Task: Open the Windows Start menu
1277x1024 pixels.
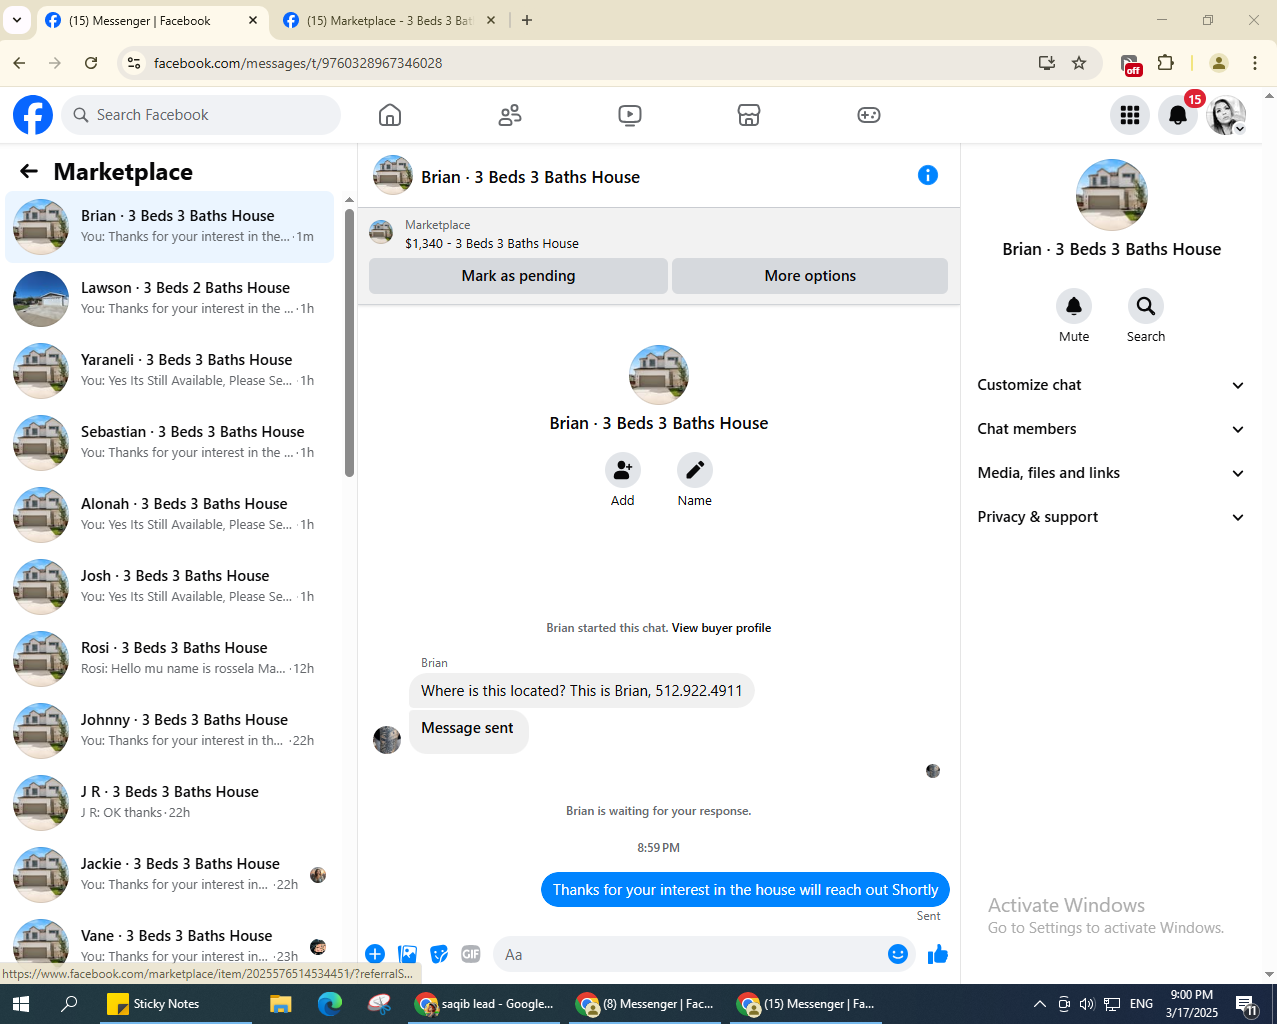Action: point(20,1004)
